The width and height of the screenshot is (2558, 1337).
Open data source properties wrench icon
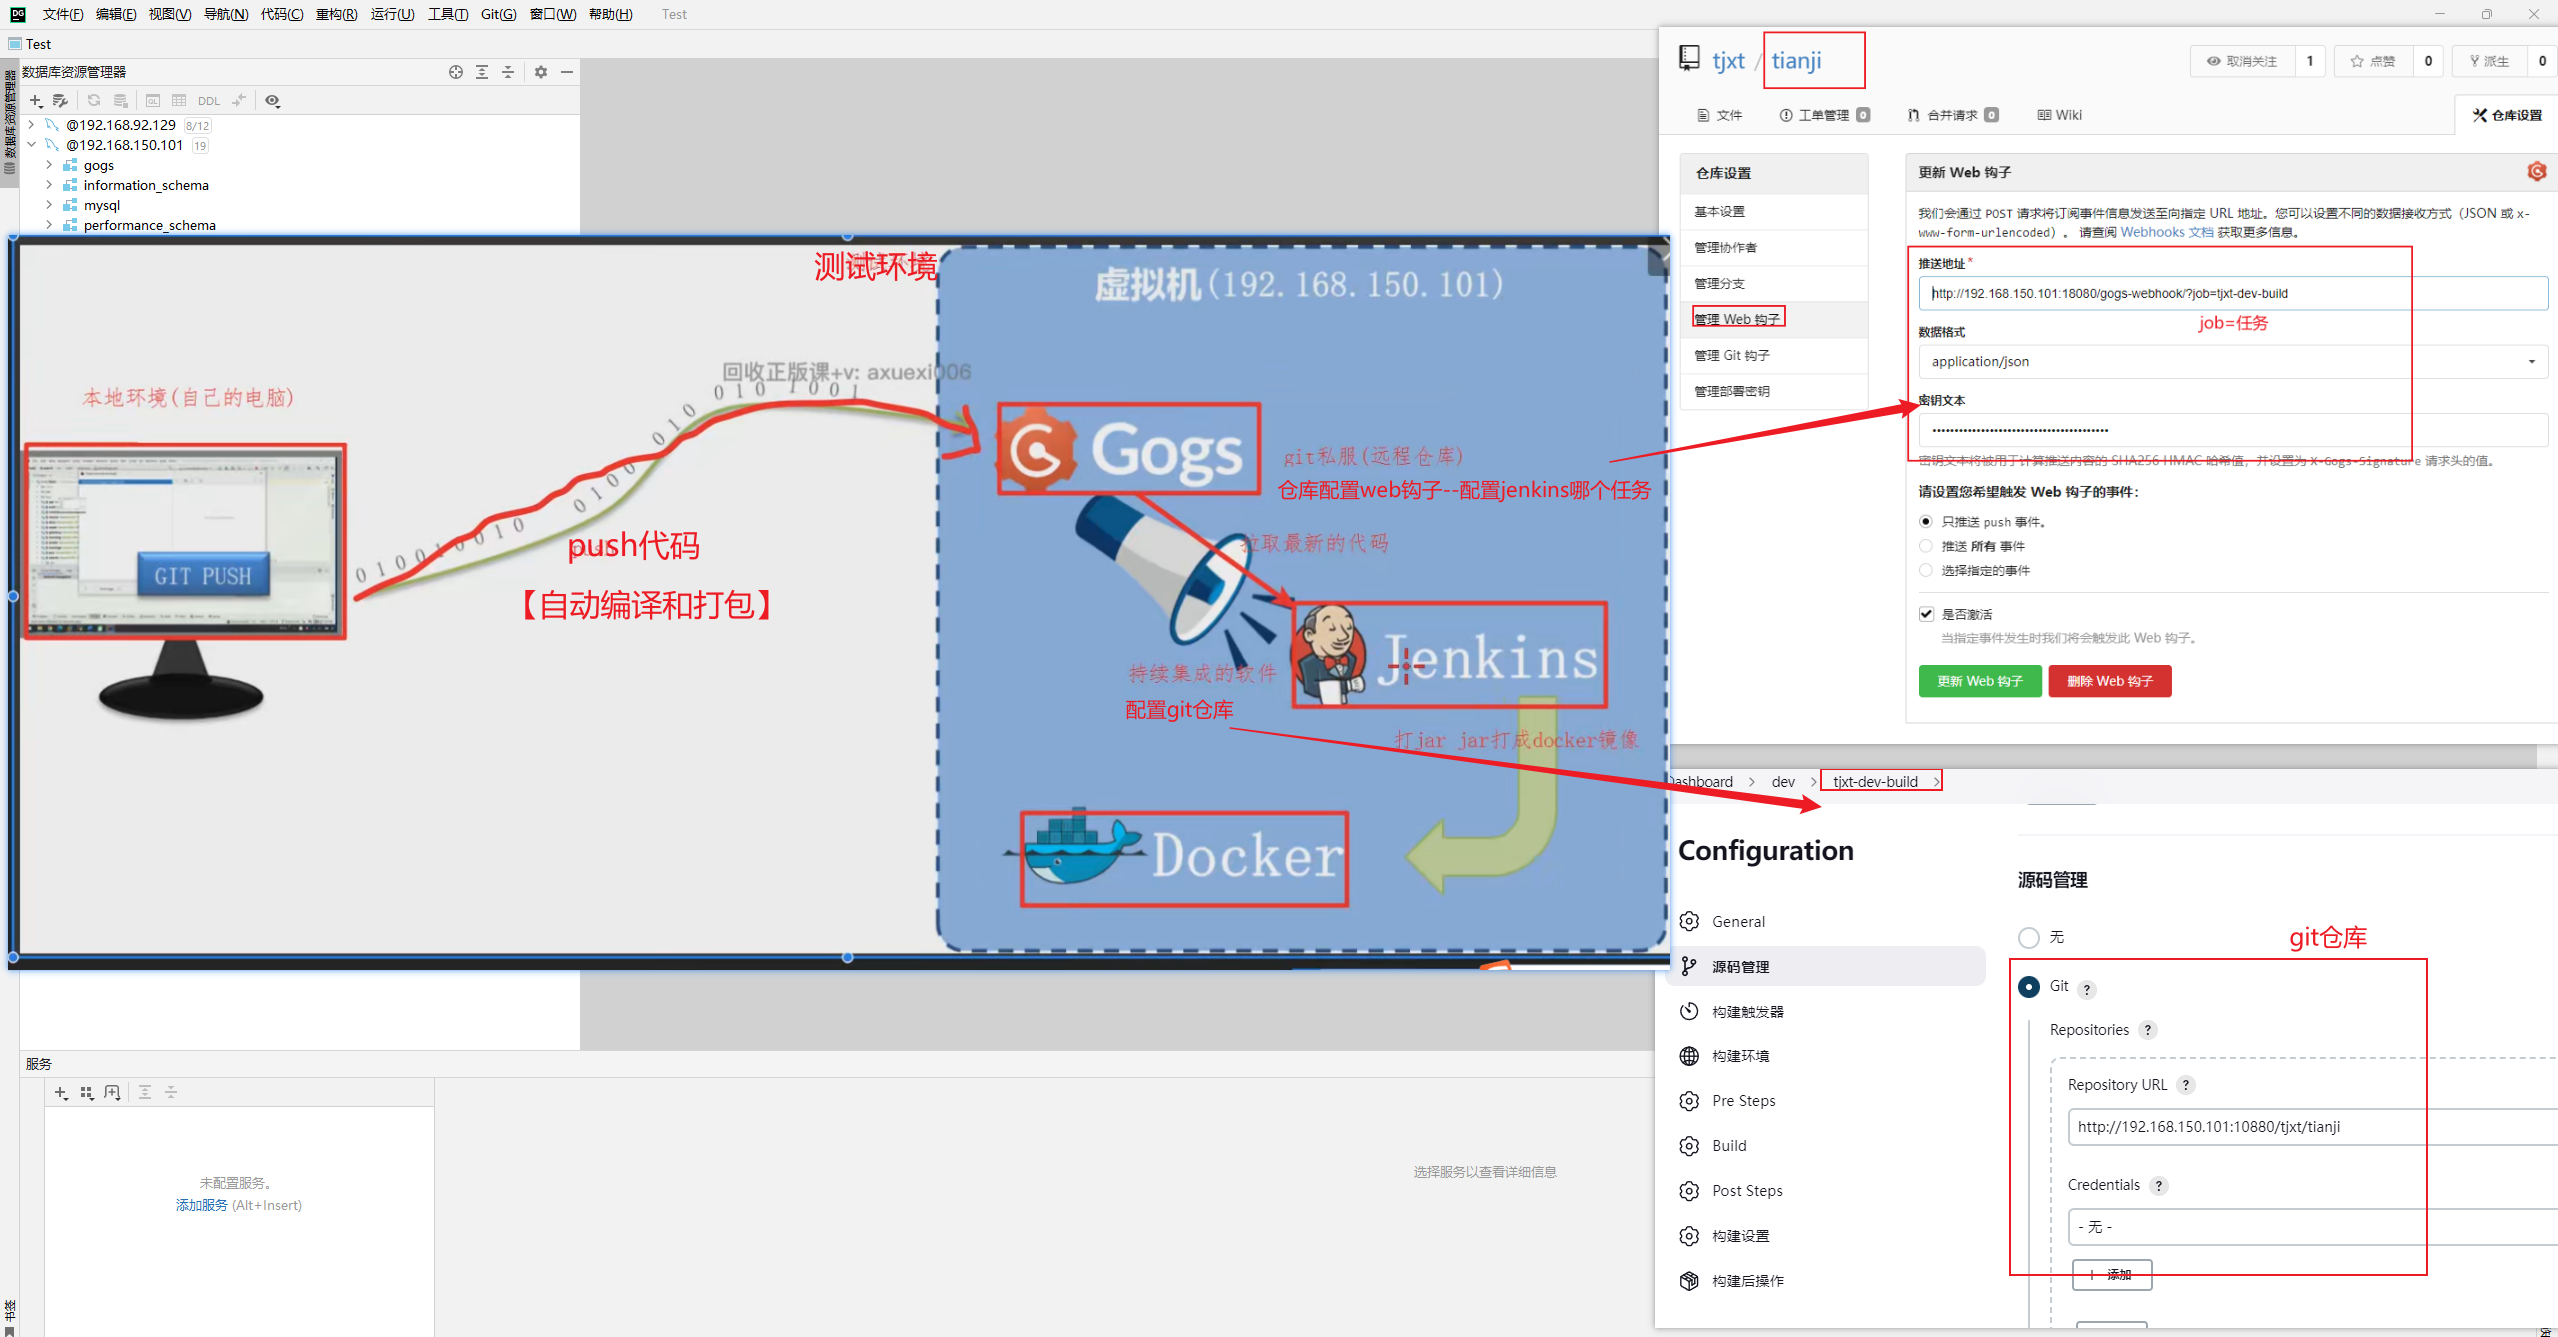(x=60, y=101)
